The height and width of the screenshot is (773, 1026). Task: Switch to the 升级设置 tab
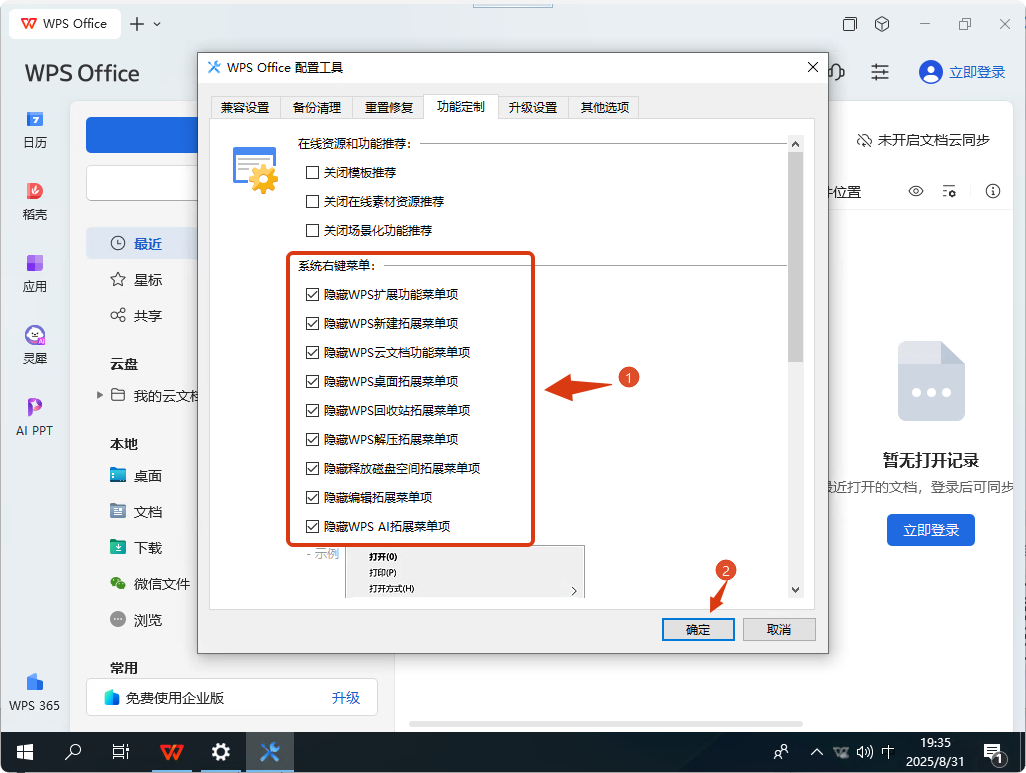tap(532, 107)
